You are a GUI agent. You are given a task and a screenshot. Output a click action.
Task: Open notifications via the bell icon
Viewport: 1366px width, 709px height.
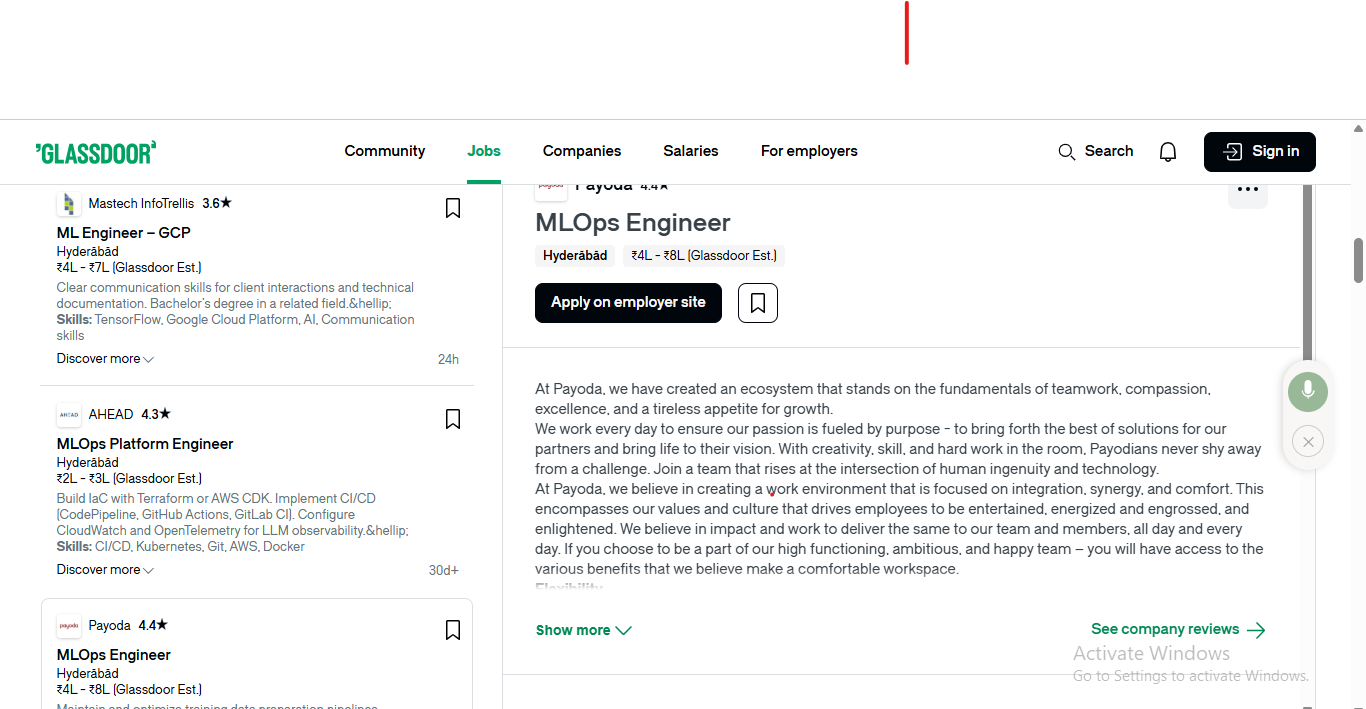pyautogui.click(x=1167, y=151)
